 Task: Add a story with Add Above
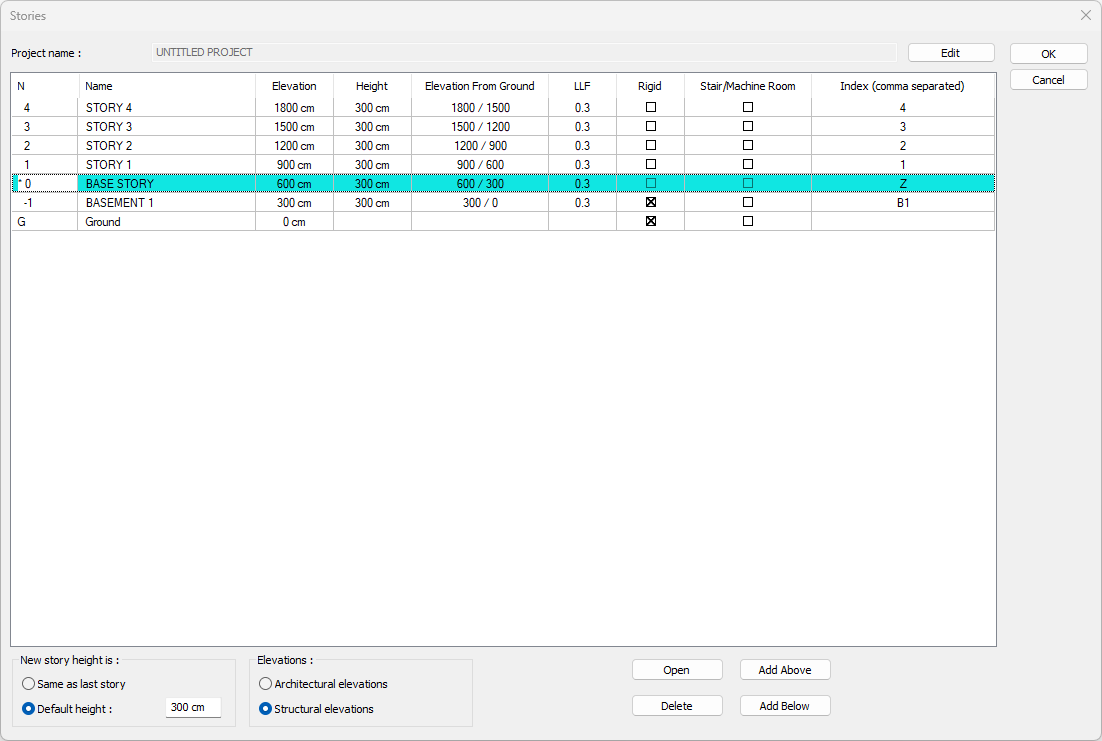[784, 670]
